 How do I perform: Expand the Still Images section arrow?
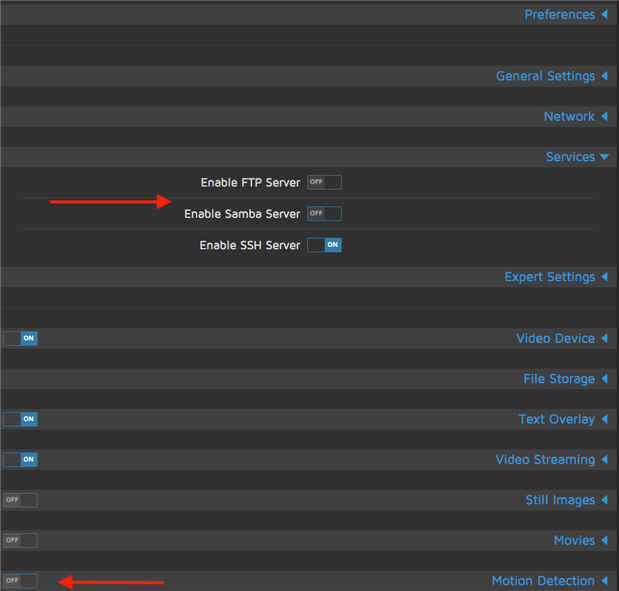(x=604, y=500)
